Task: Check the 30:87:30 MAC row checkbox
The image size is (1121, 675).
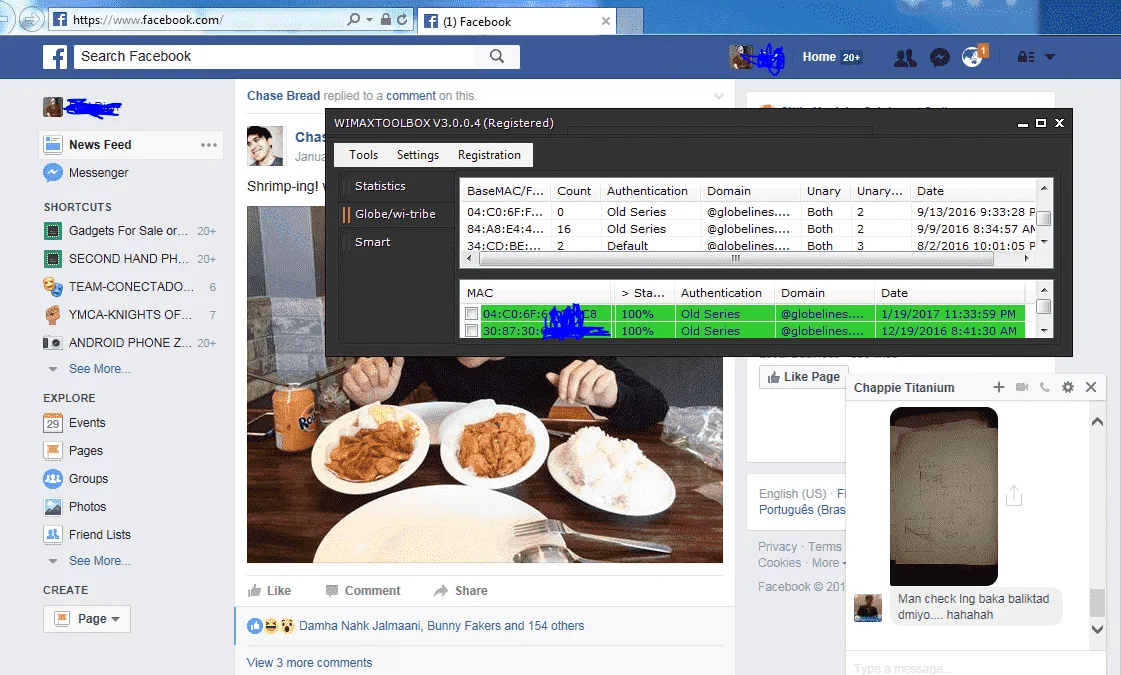Action: [x=471, y=331]
